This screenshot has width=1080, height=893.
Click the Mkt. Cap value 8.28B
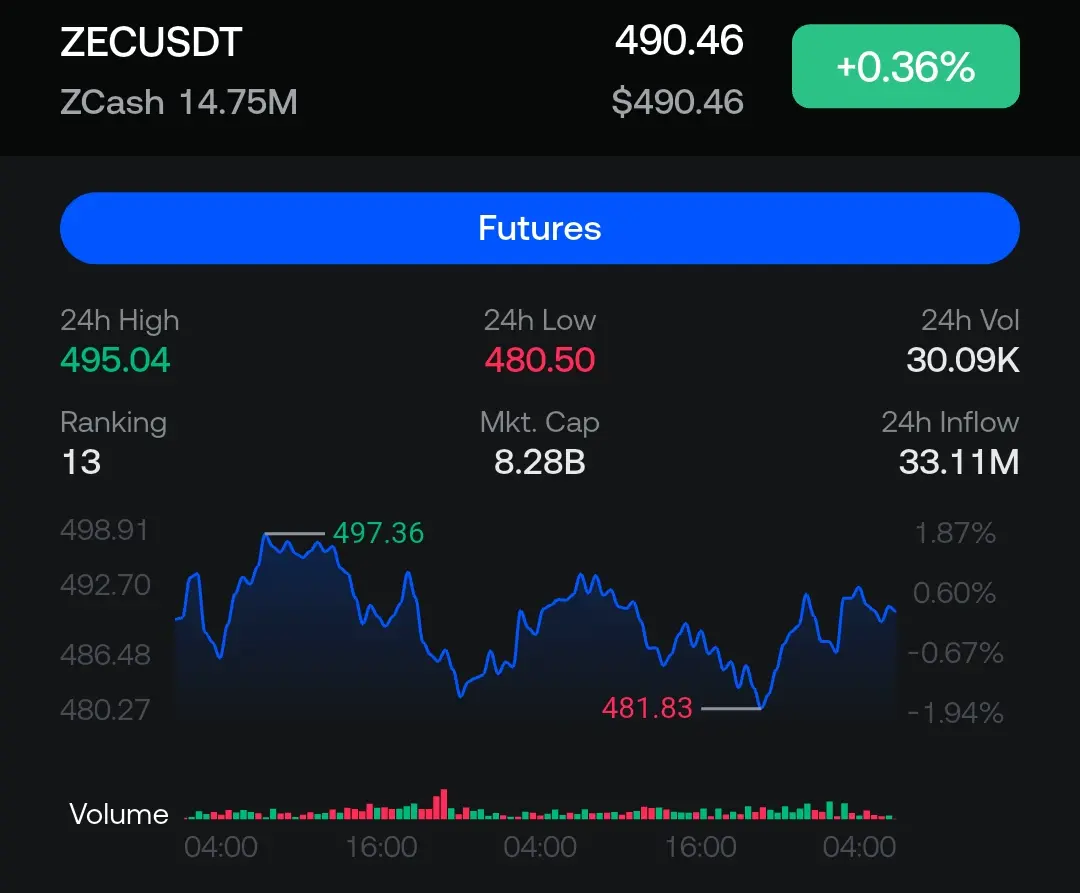click(x=539, y=462)
